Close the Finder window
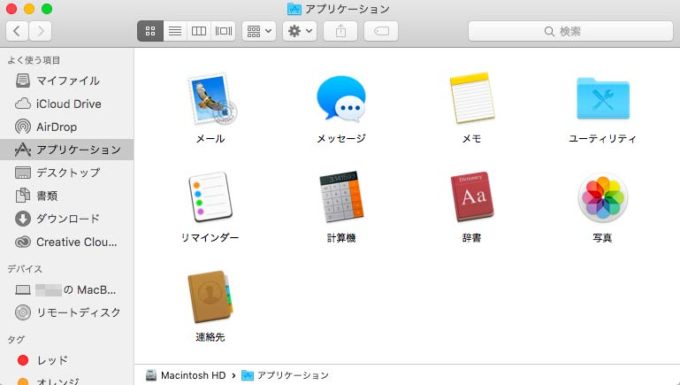Viewport: 680px width, 385px height. tap(12, 9)
